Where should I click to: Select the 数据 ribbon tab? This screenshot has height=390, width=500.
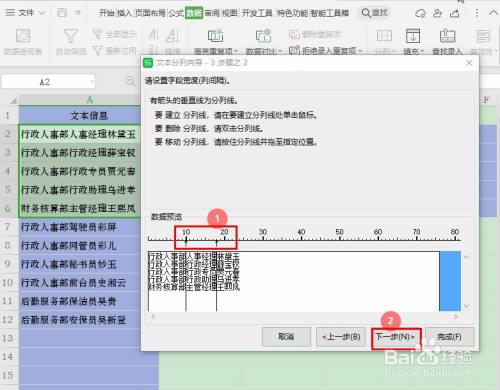[194, 13]
